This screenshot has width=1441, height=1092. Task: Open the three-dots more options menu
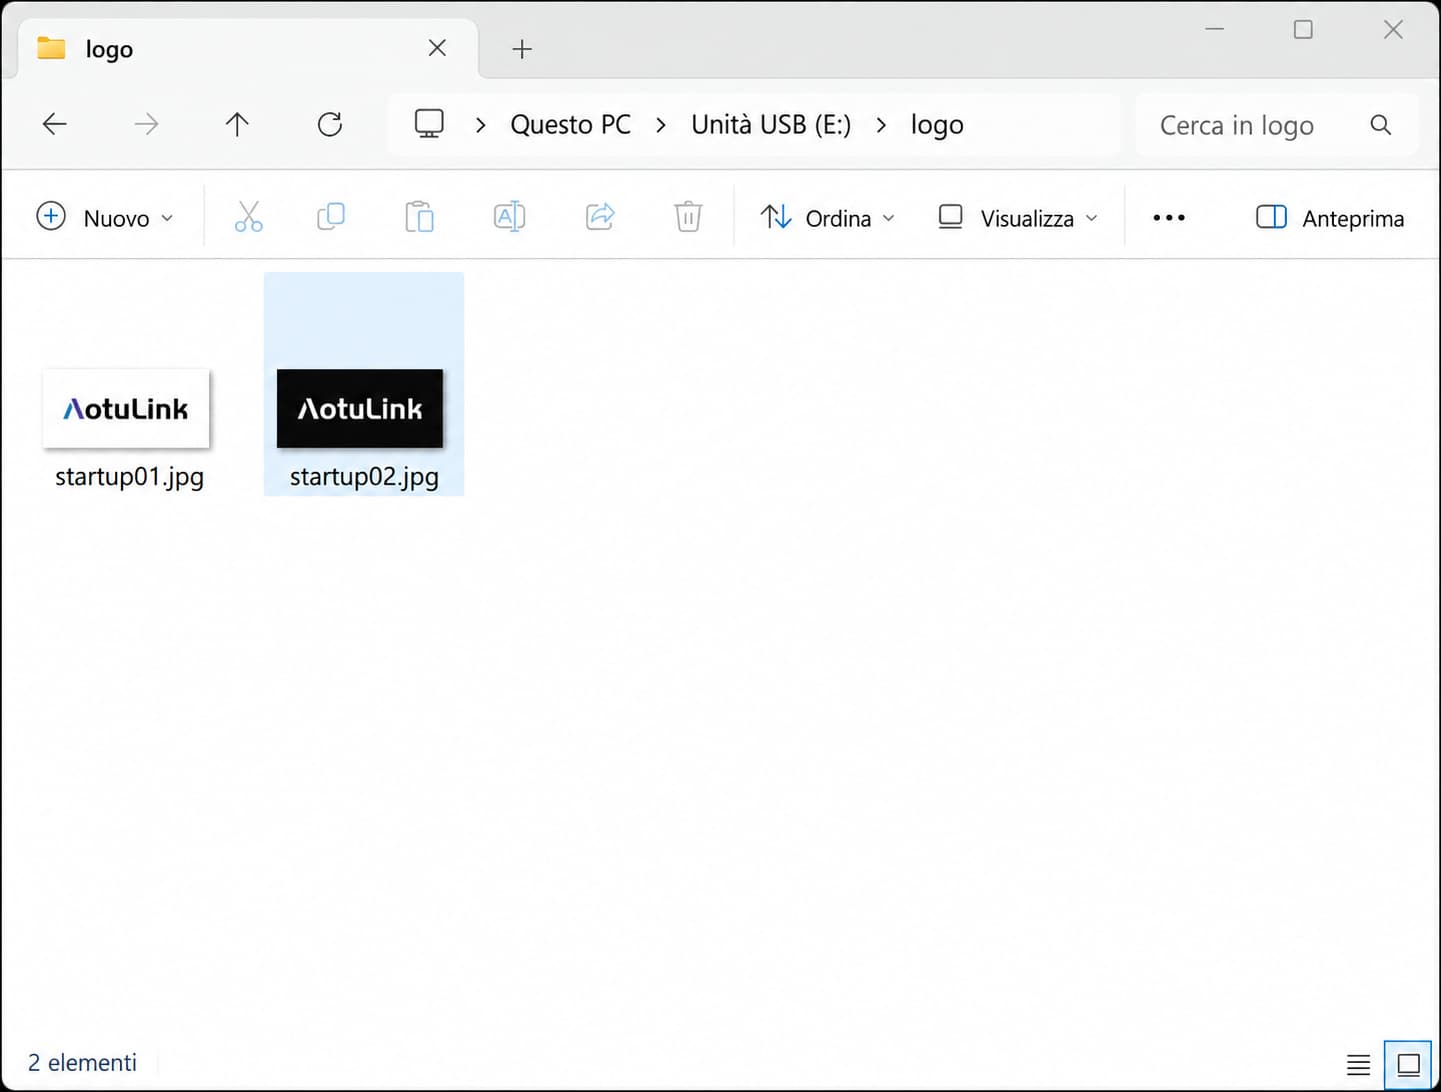click(1169, 217)
